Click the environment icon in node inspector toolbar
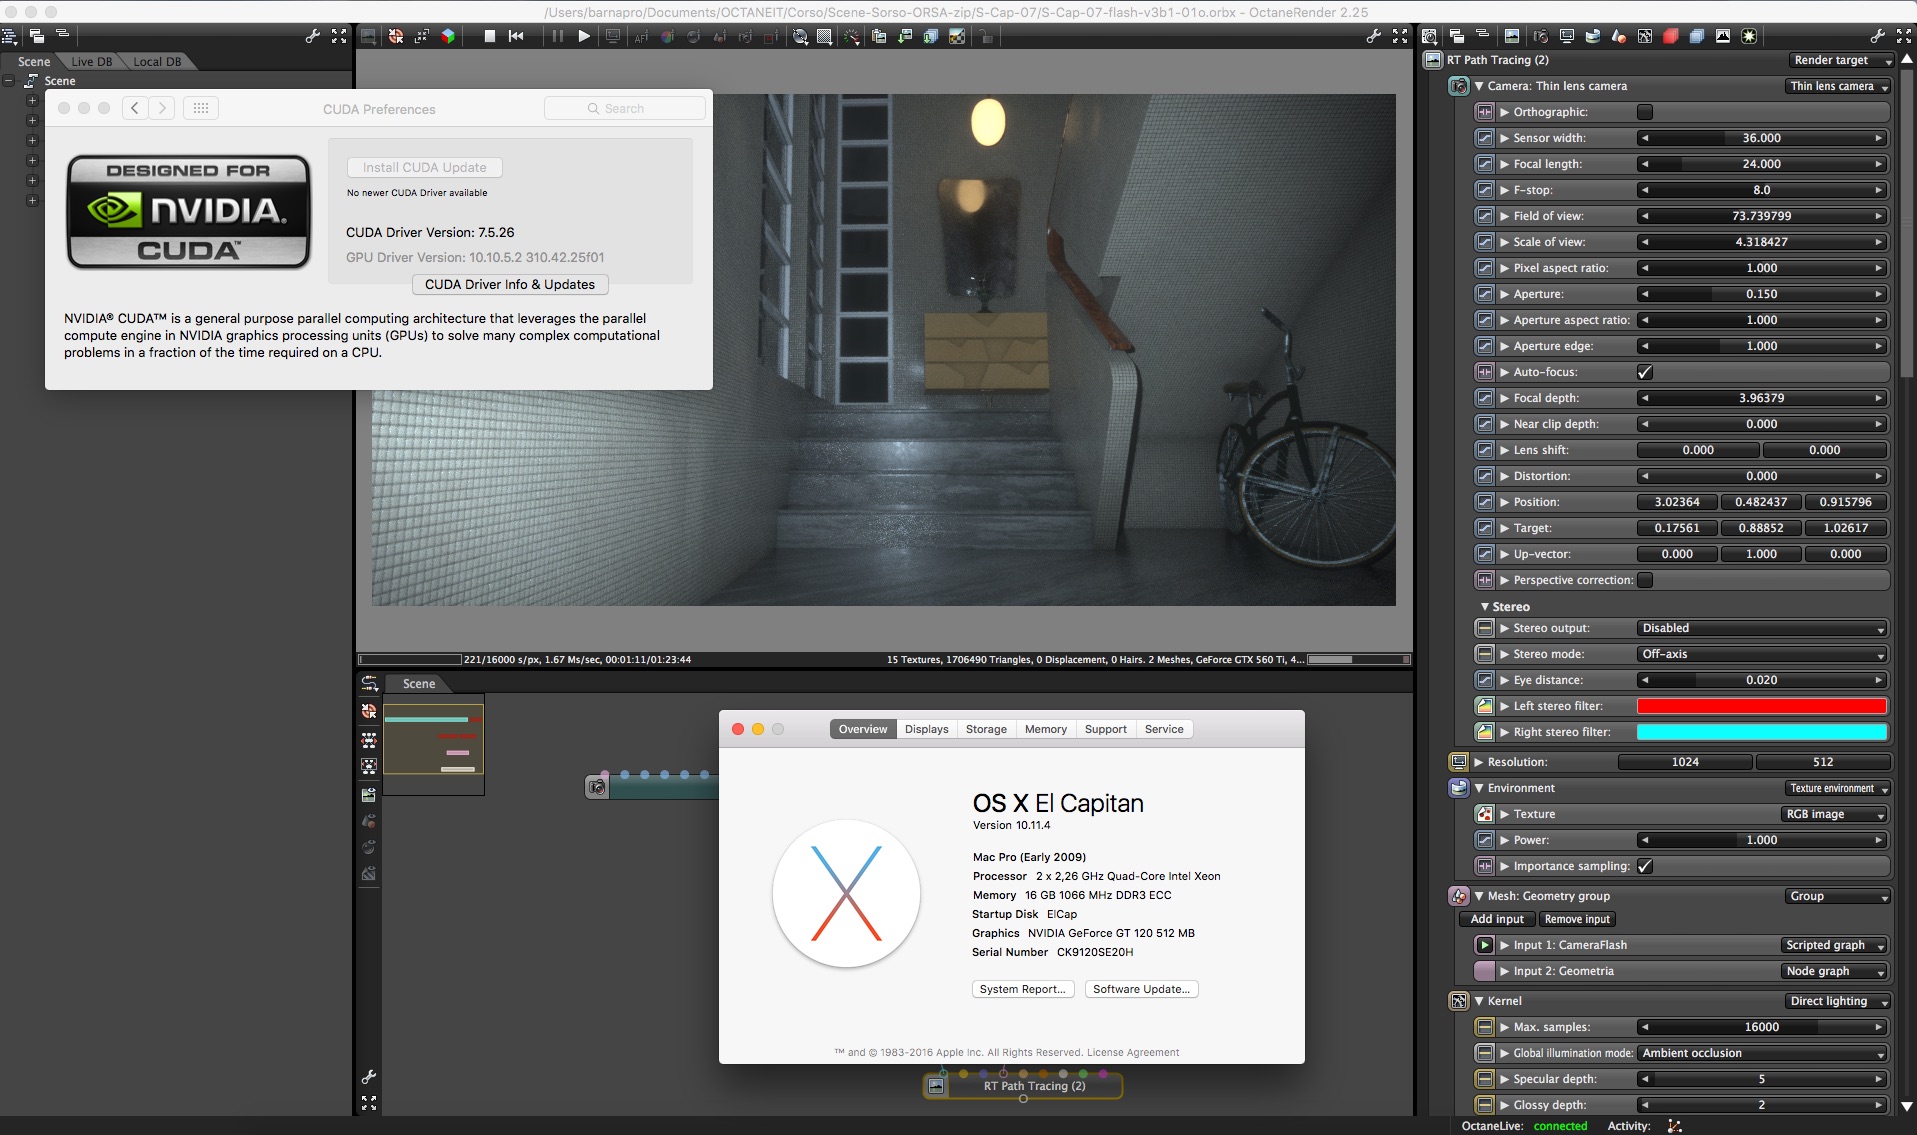Screen dimensions: 1917x1135 tap(1592, 36)
